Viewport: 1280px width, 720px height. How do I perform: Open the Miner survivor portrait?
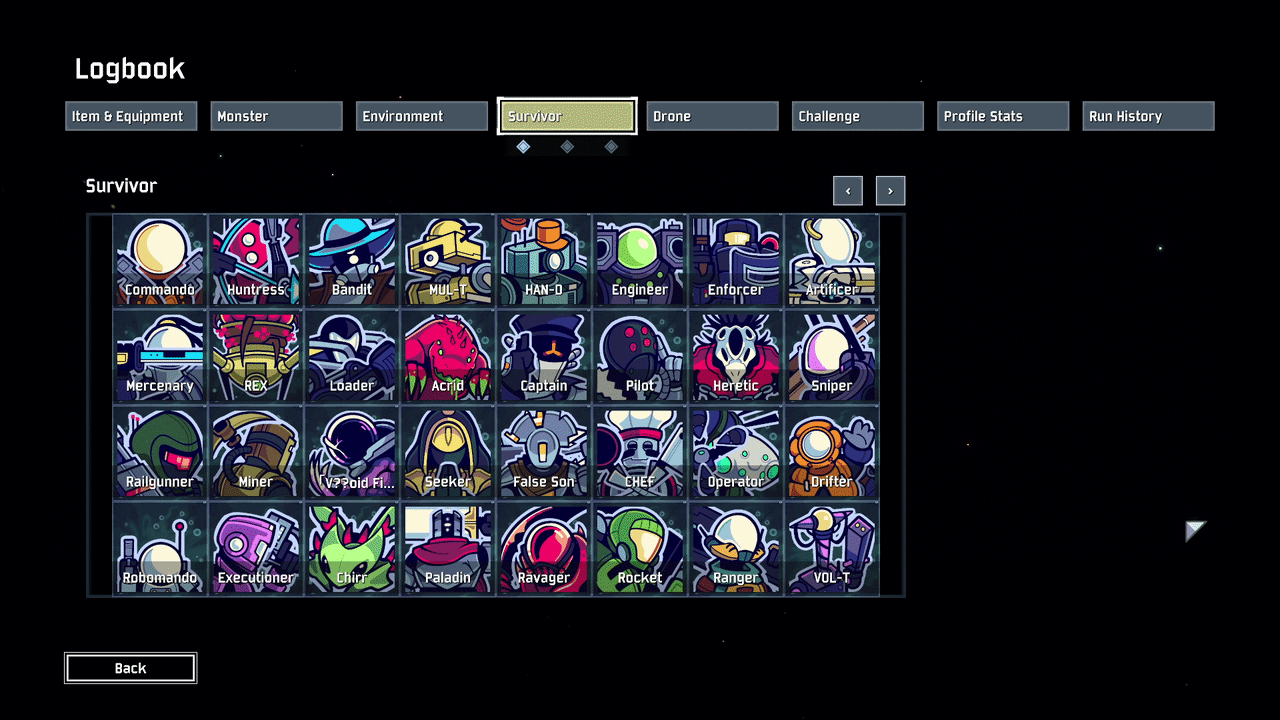point(256,452)
